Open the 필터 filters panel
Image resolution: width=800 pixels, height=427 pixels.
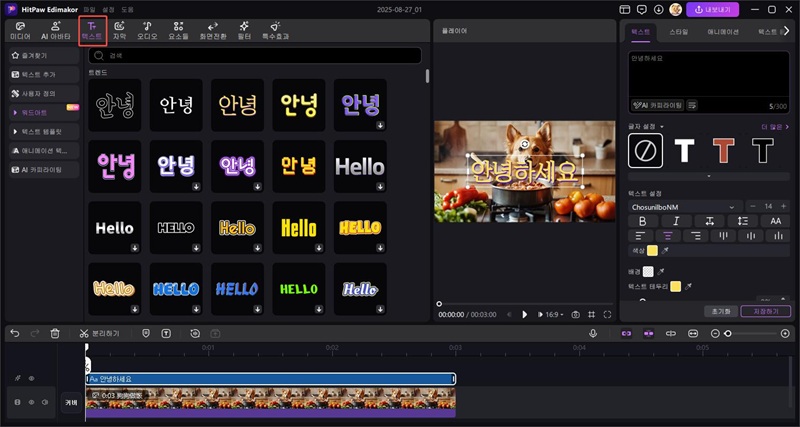(244, 31)
